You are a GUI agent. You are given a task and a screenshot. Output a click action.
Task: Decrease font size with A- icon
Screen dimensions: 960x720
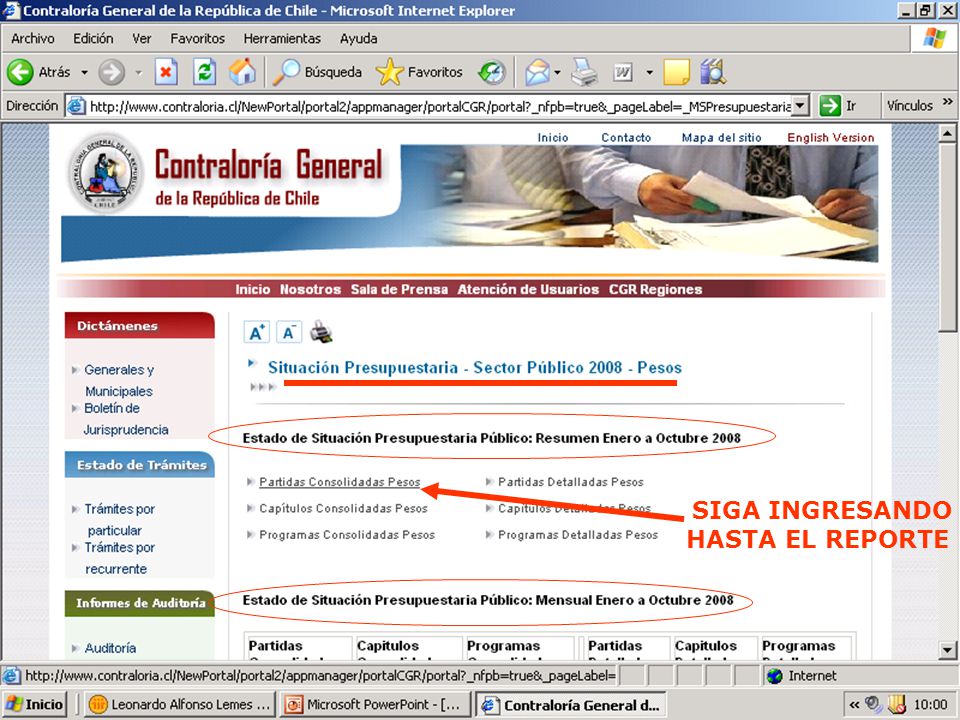point(288,332)
